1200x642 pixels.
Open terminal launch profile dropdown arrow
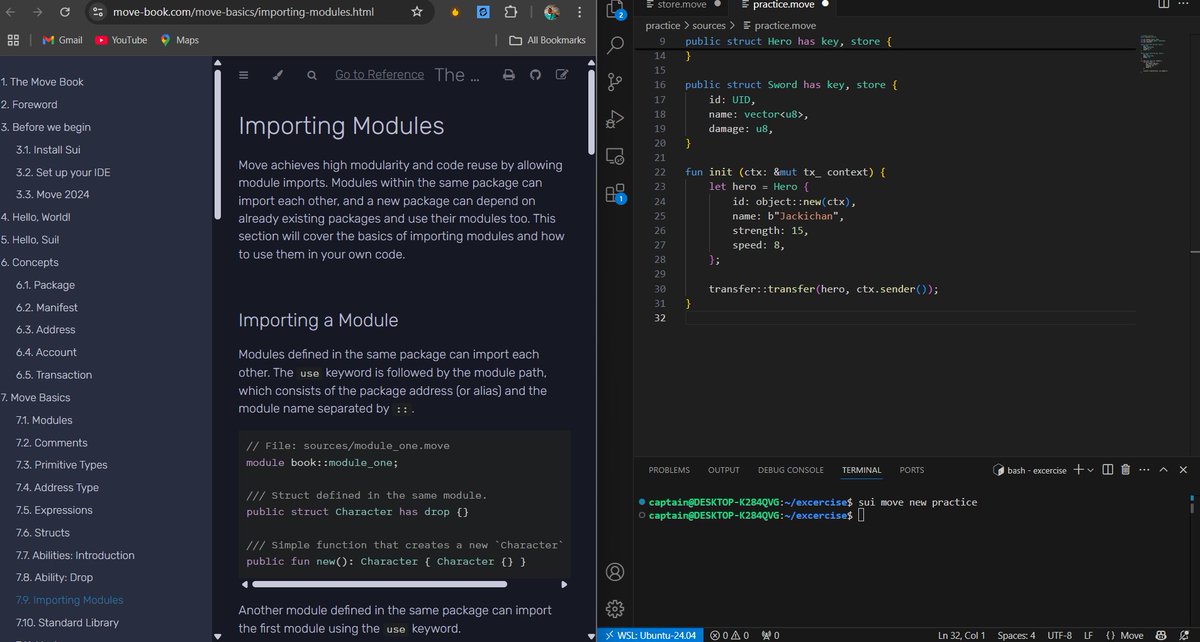click(1091, 470)
